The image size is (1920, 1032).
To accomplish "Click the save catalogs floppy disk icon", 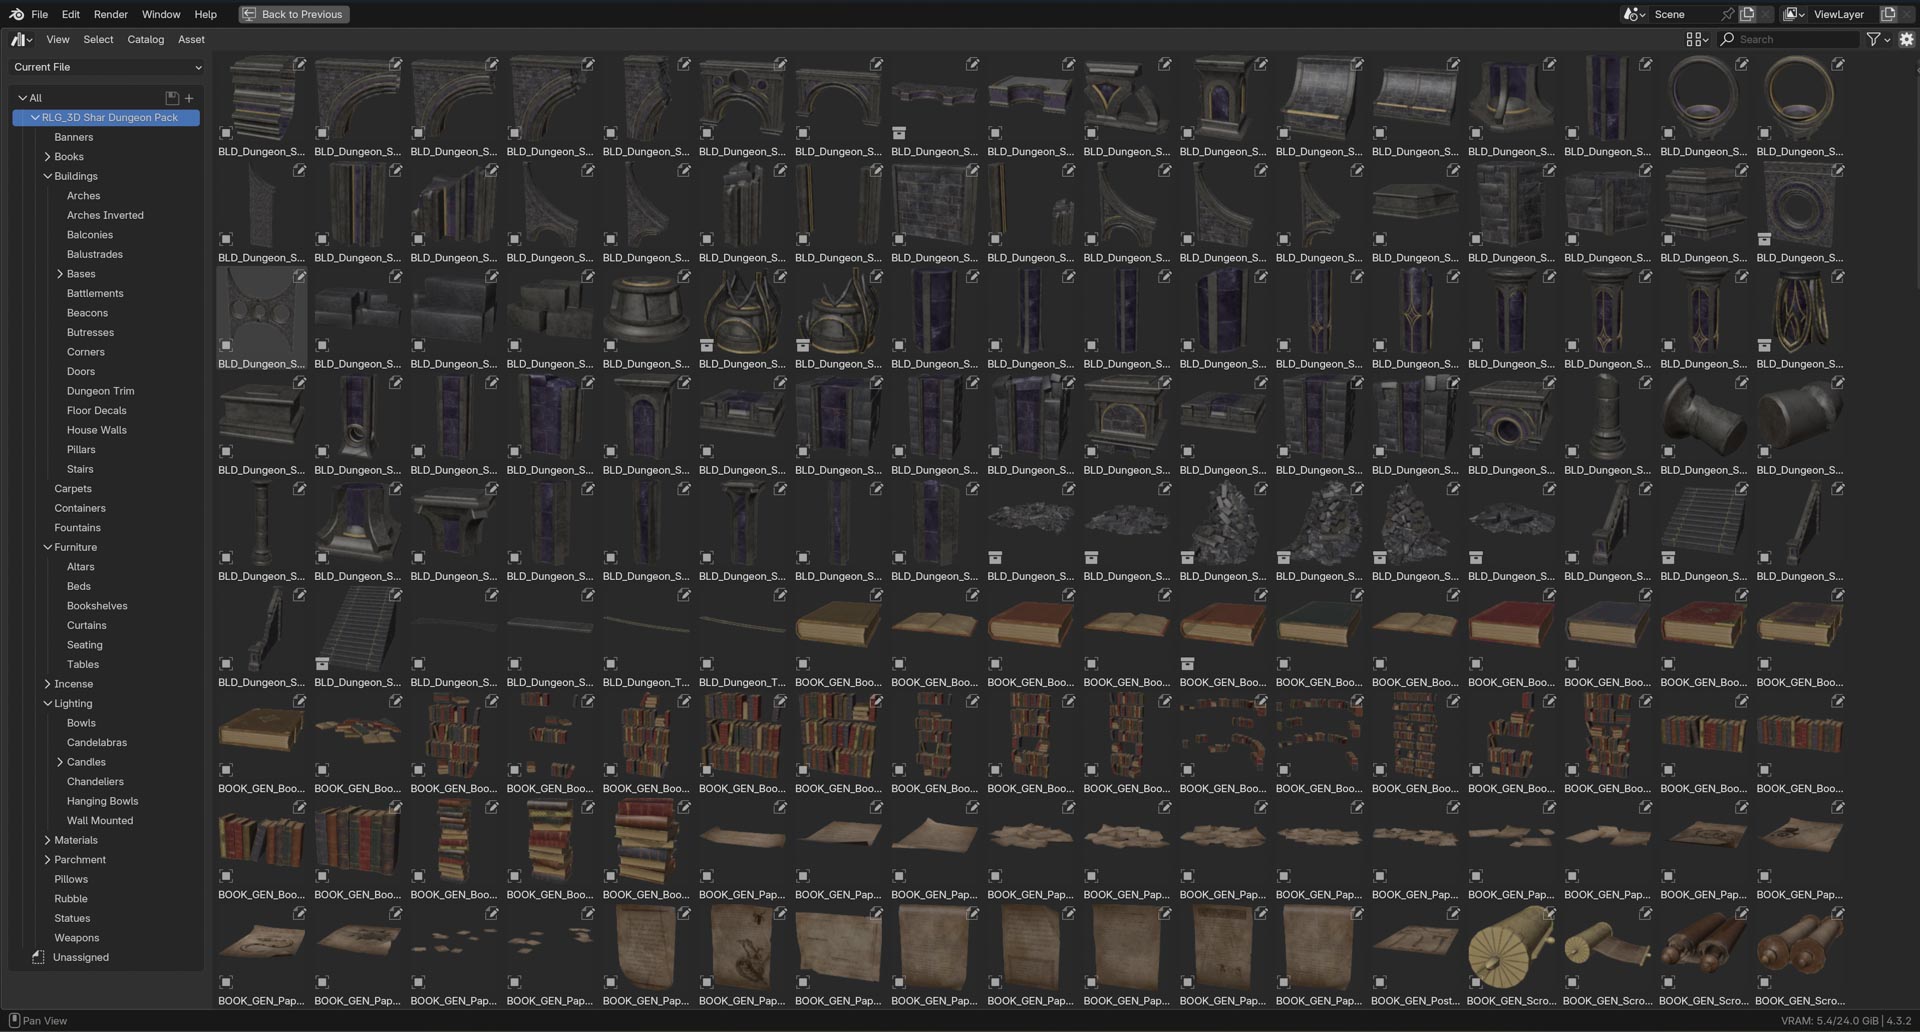I will coord(172,98).
